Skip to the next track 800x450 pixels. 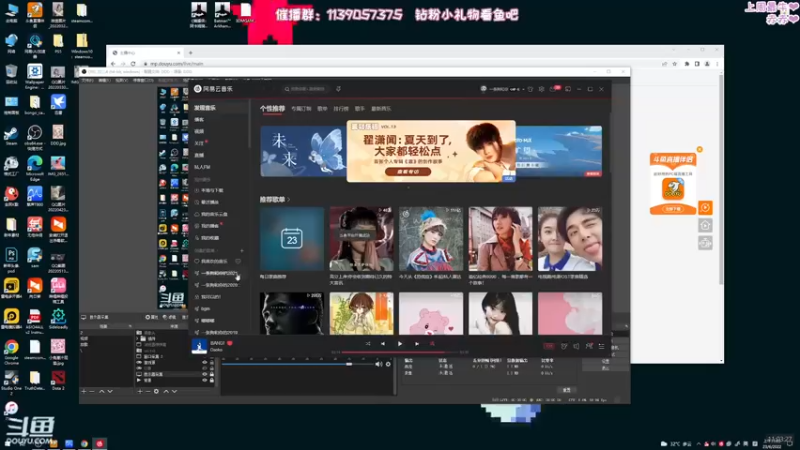tap(417, 344)
